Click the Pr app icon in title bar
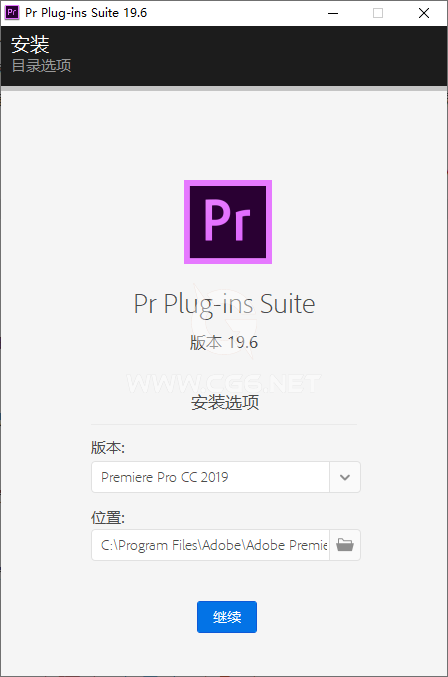Screen dimensions: 448x677 tap(12, 13)
